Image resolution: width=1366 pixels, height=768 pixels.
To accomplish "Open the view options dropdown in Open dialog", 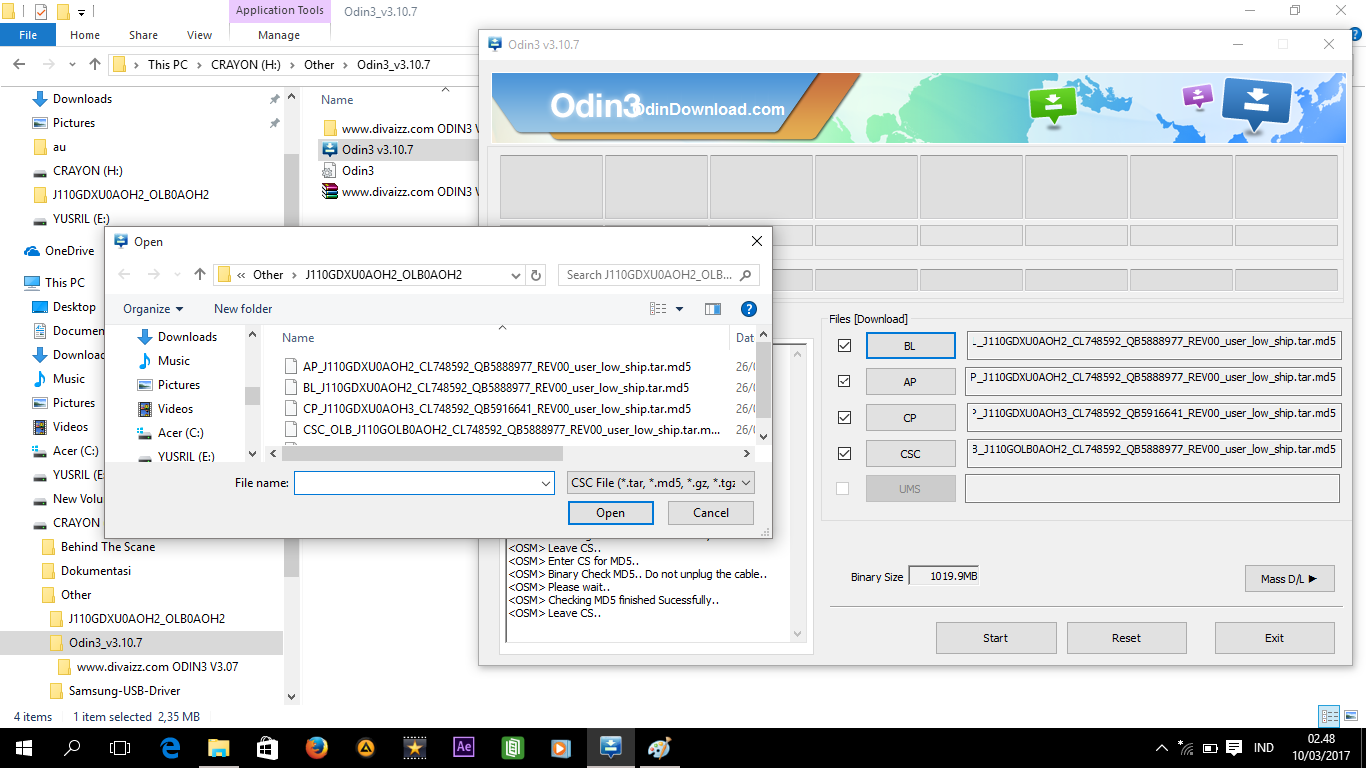I will coord(680,309).
